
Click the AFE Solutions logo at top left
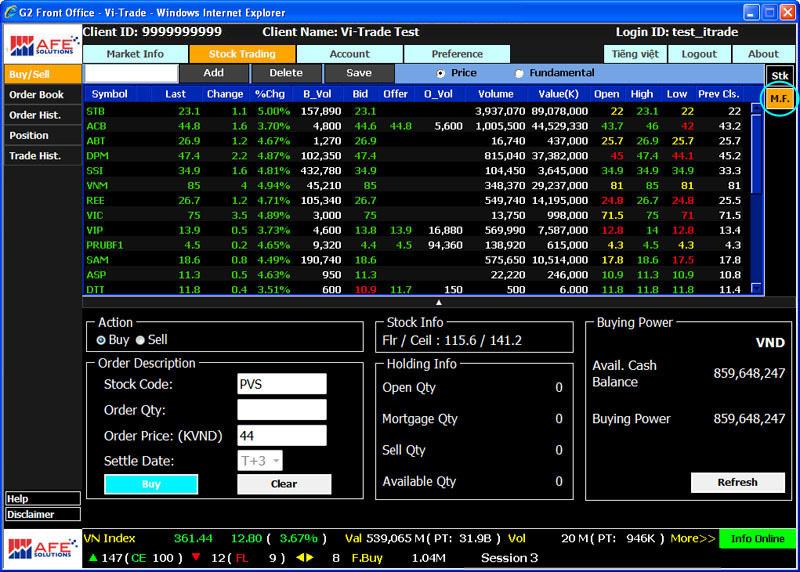(41, 46)
